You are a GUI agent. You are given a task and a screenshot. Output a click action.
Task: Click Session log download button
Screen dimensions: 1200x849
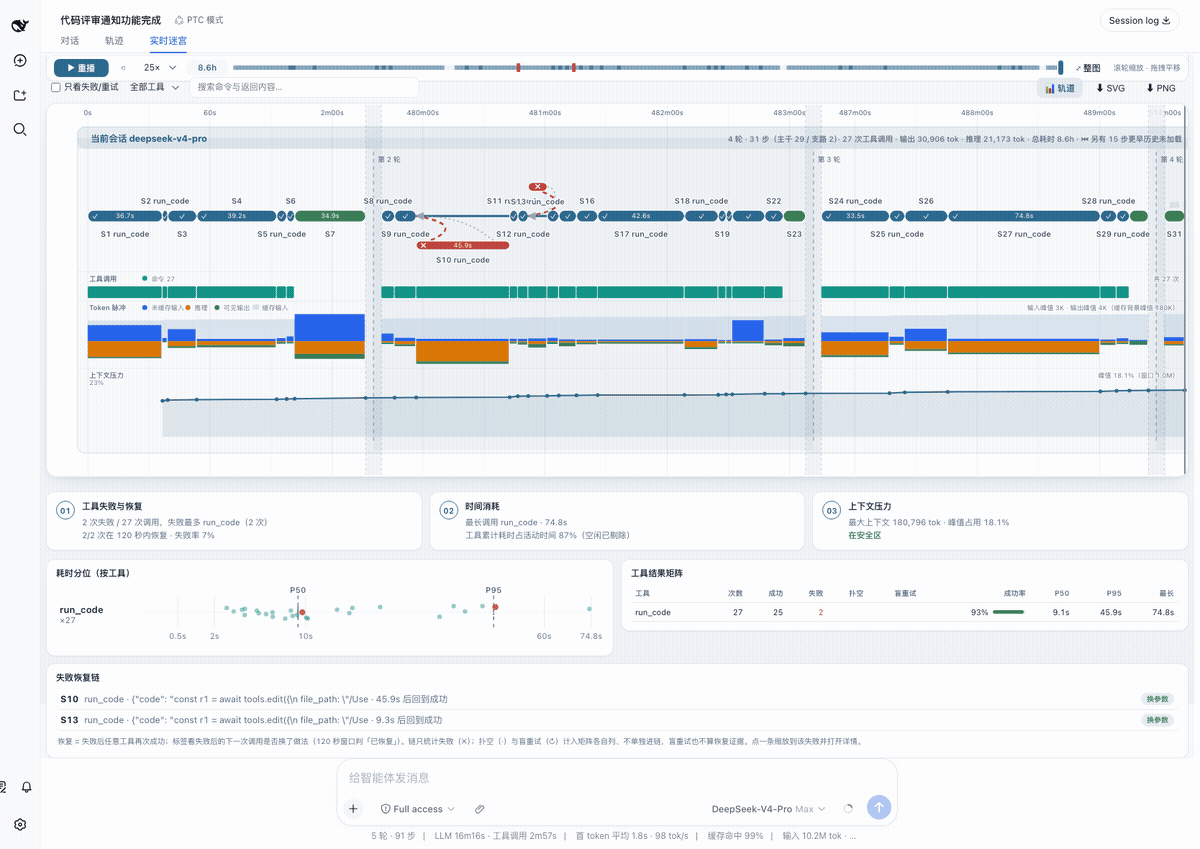point(1139,20)
